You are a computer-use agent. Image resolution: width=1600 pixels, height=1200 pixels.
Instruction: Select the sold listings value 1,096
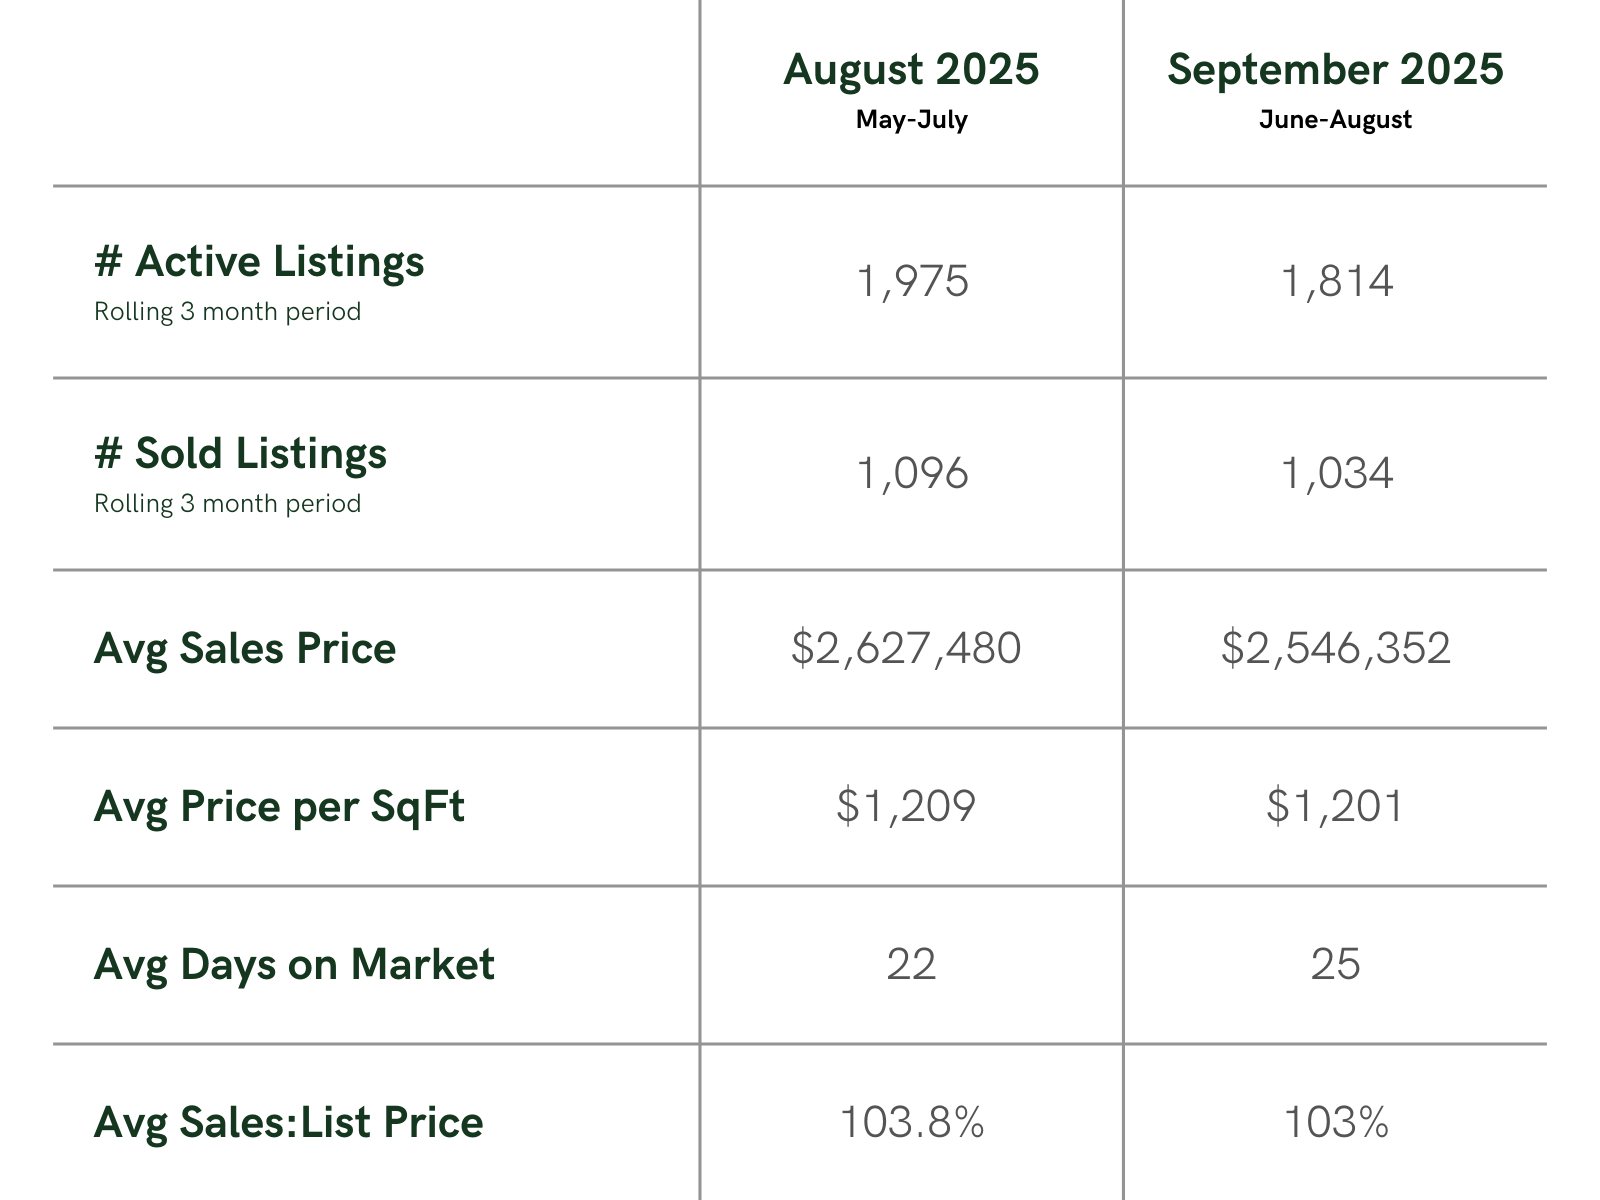click(x=912, y=474)
